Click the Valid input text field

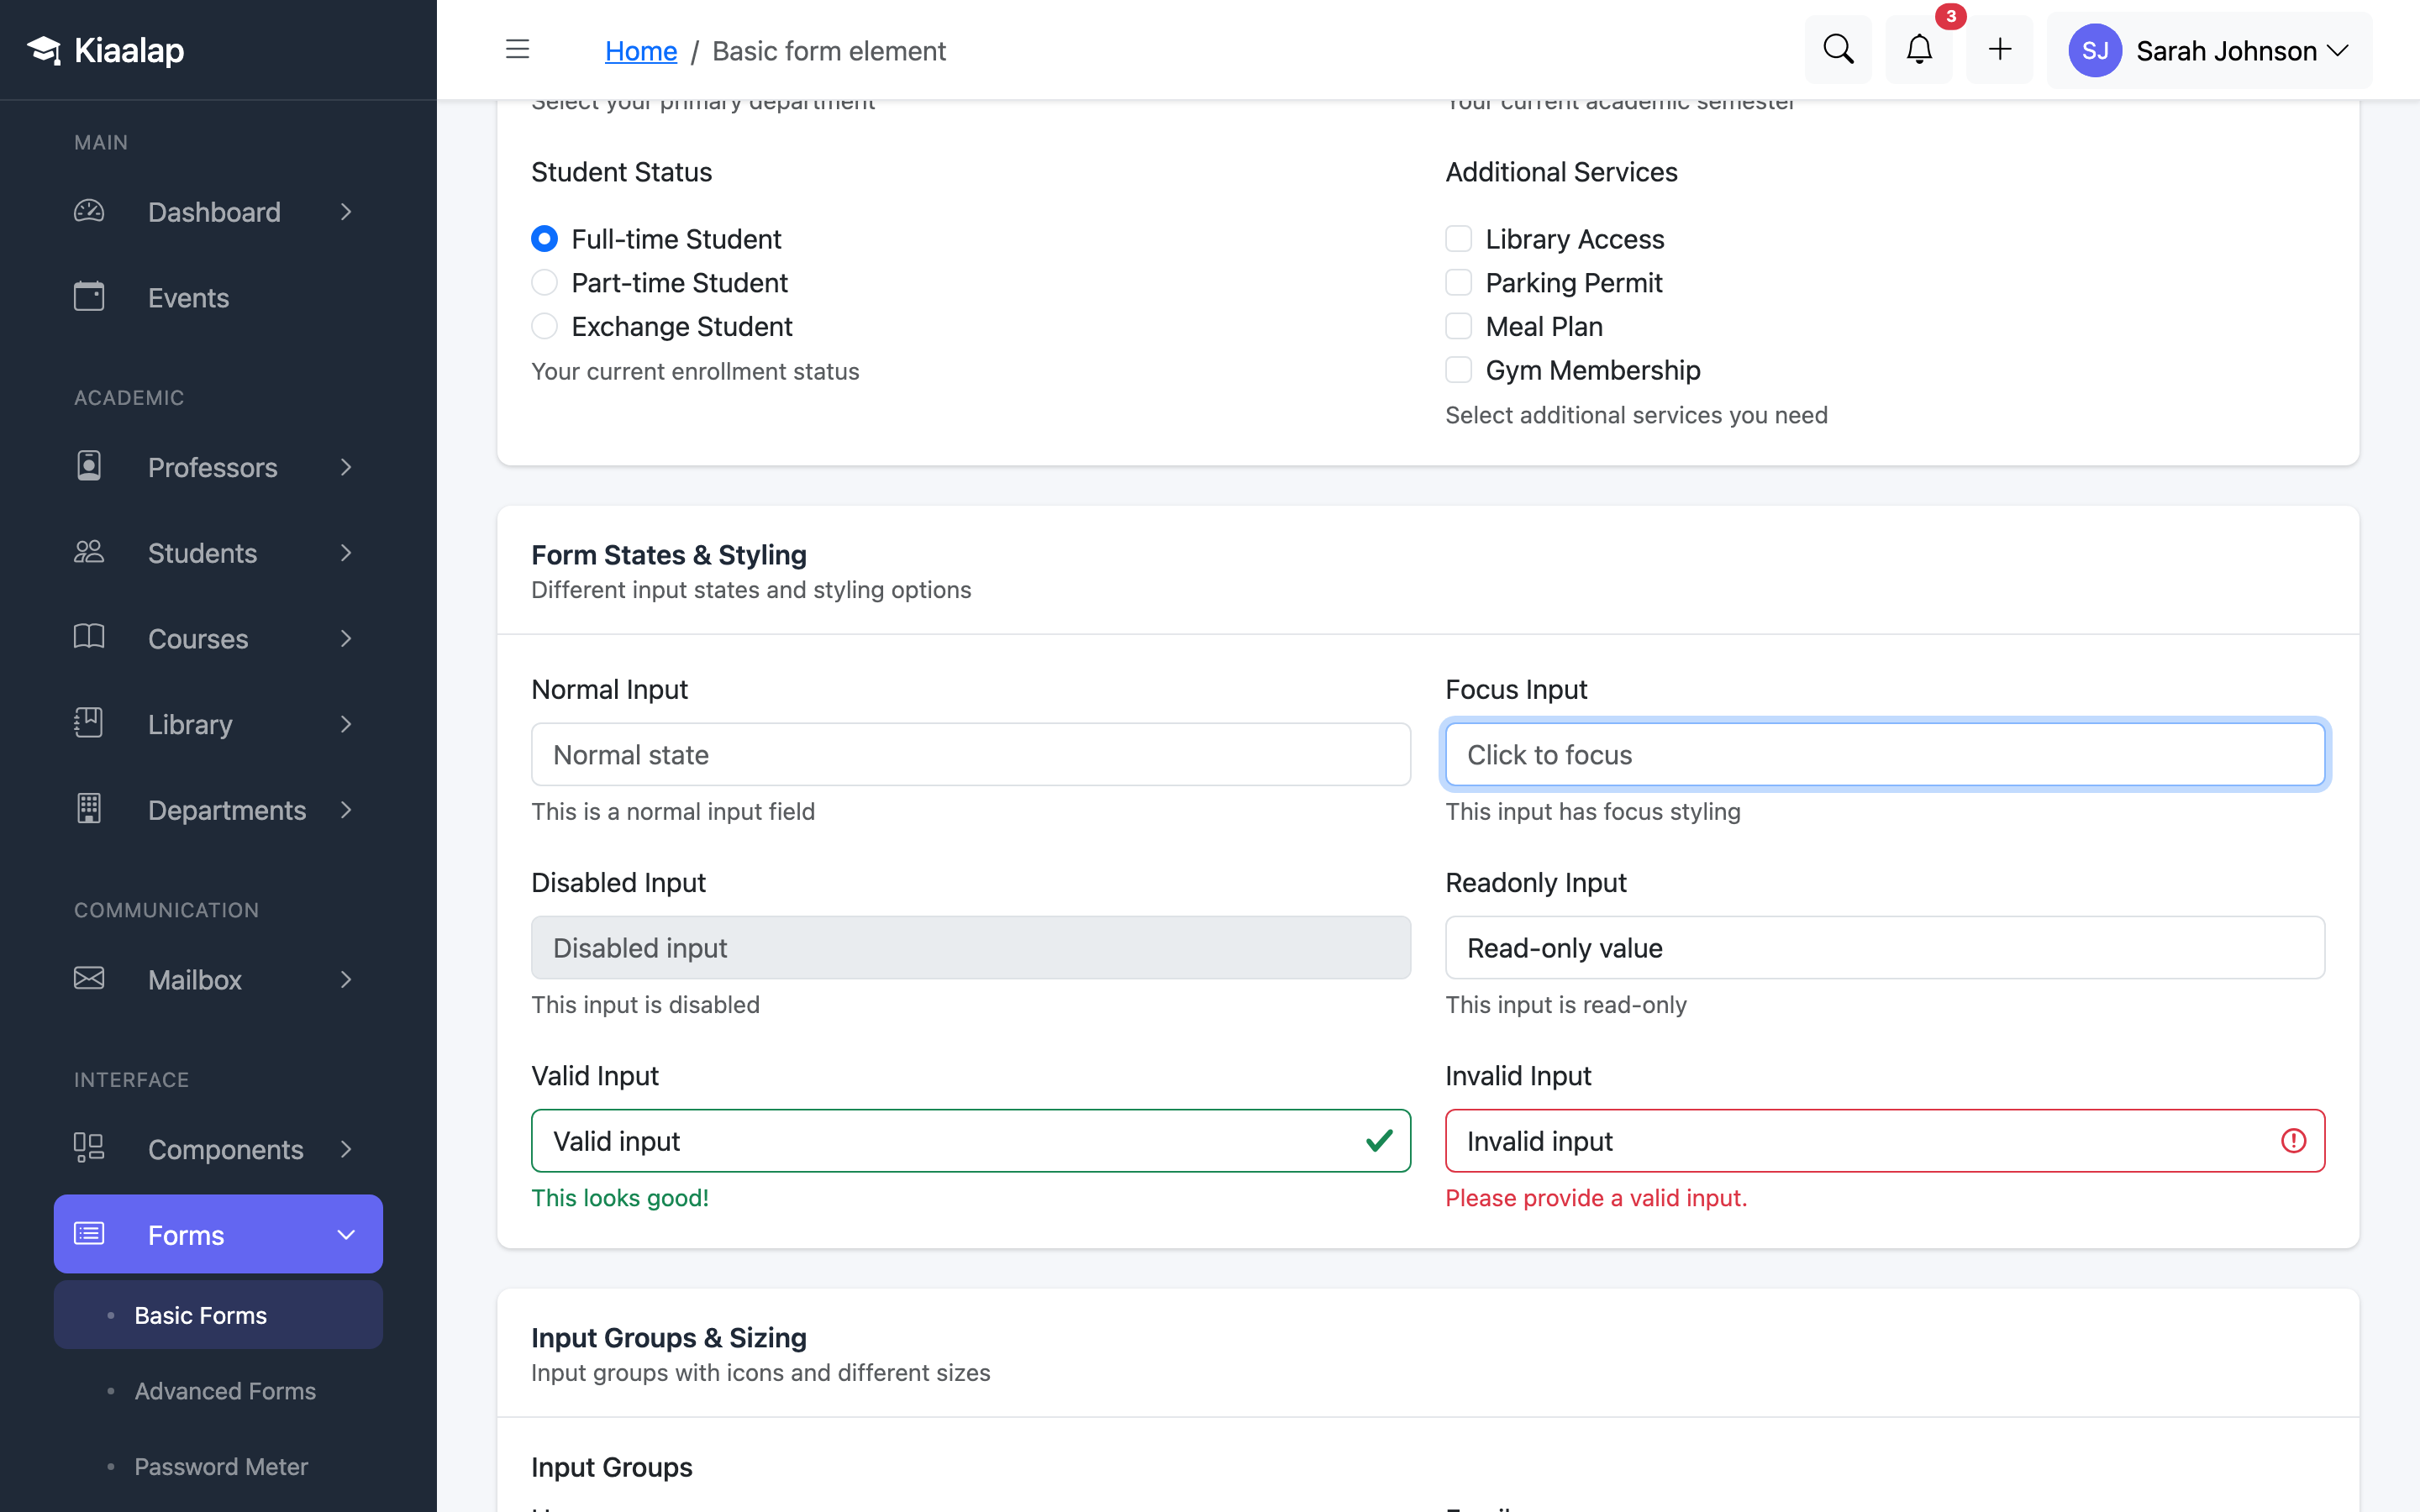(x=971, y=1141)
